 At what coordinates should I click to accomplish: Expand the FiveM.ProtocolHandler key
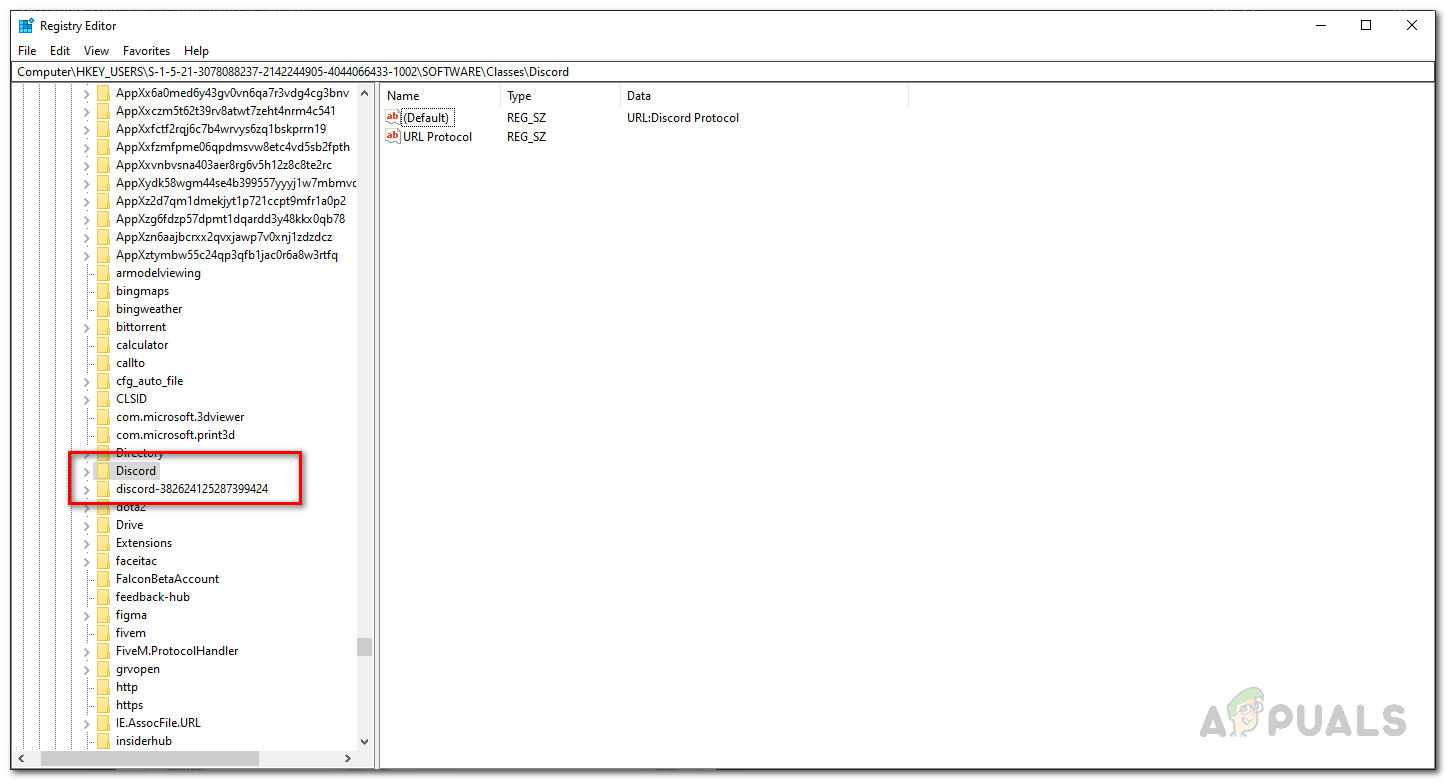pyautogui.click(x=86, y=651)
